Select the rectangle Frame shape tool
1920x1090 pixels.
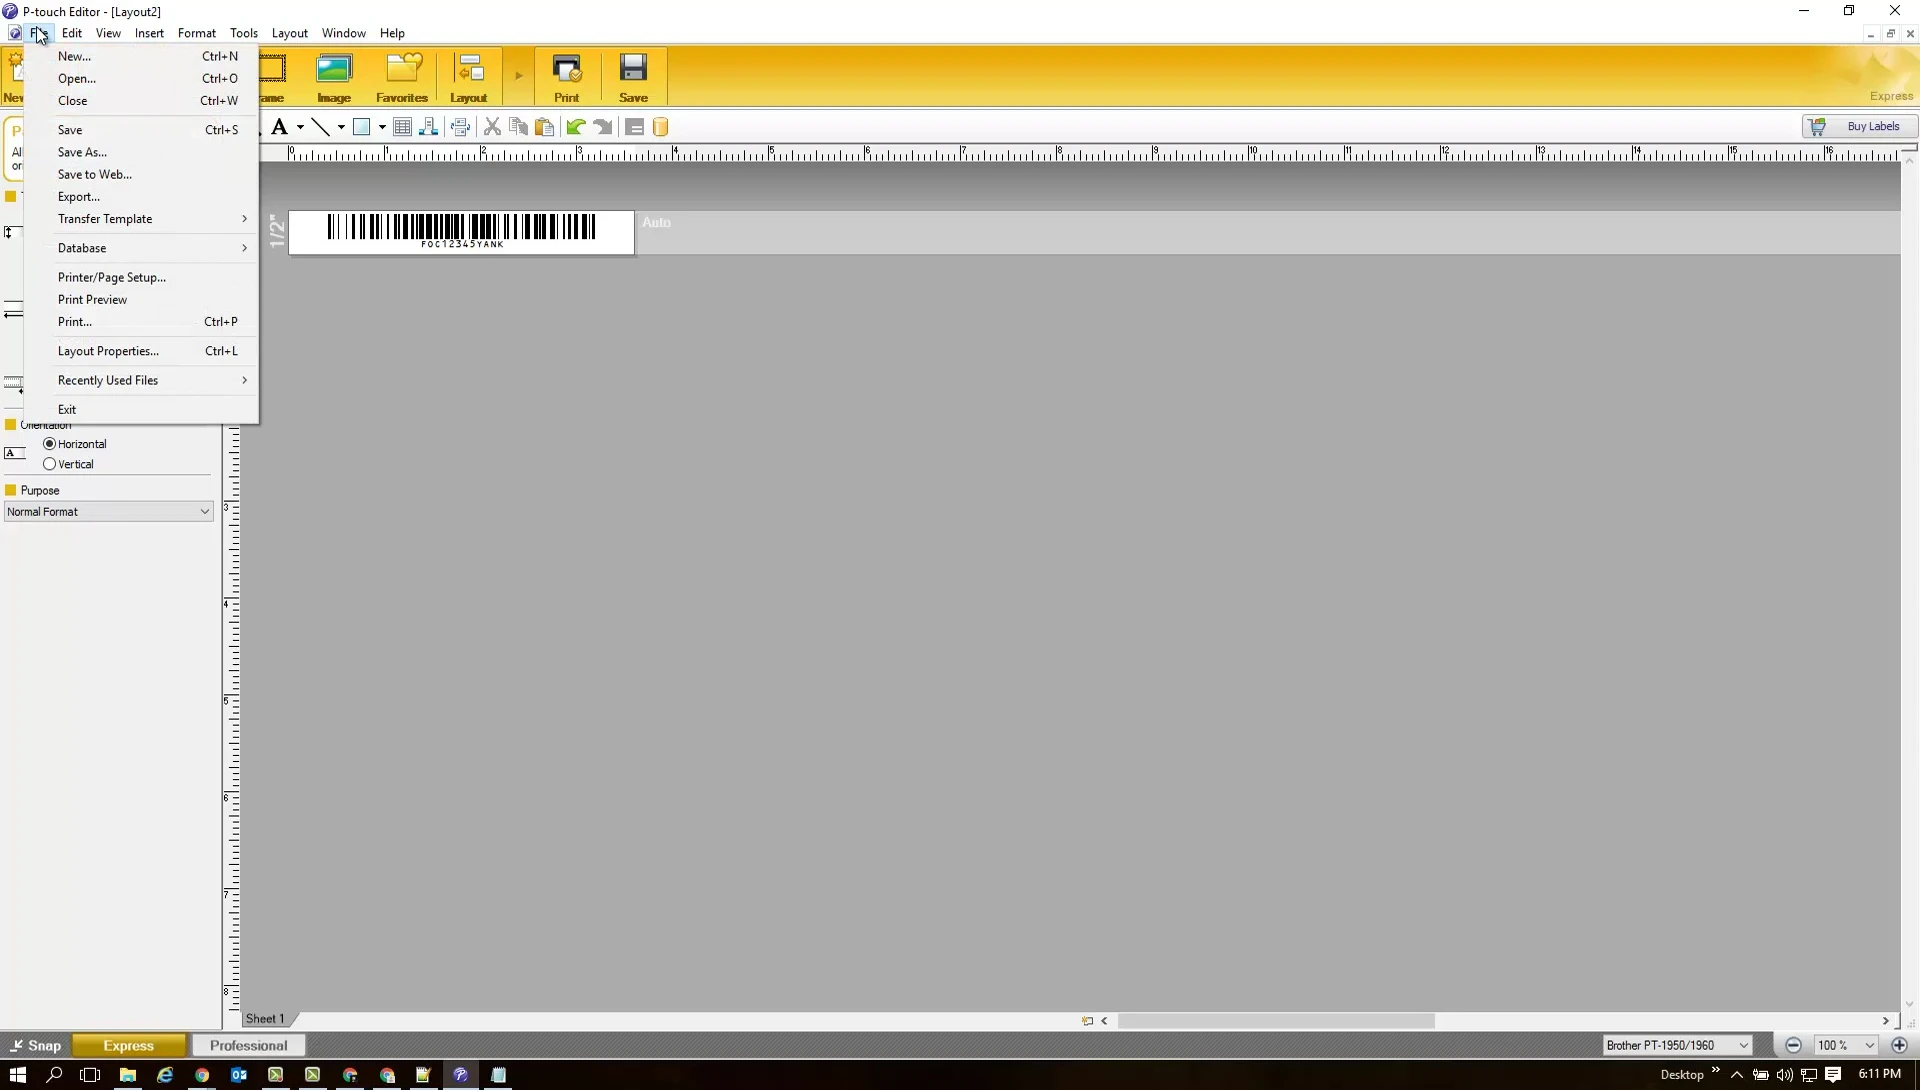[x=362, y=127]
